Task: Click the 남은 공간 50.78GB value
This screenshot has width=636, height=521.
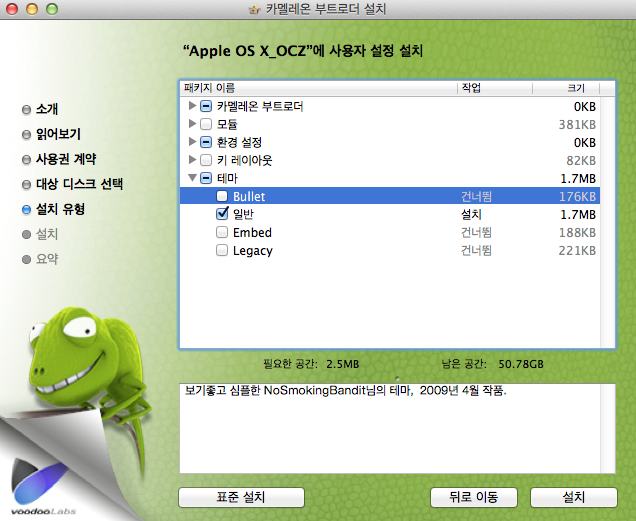Action: [521, 364]
